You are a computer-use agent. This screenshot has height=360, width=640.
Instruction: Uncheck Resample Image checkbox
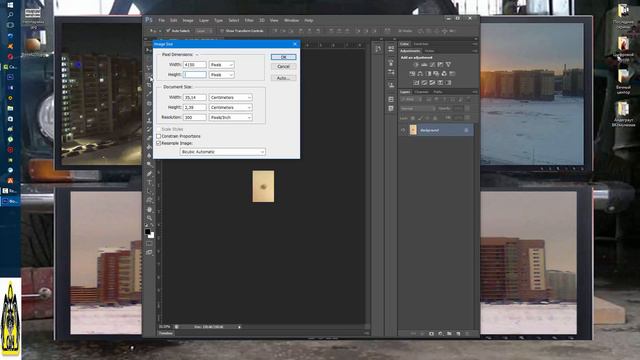[158, 143]
